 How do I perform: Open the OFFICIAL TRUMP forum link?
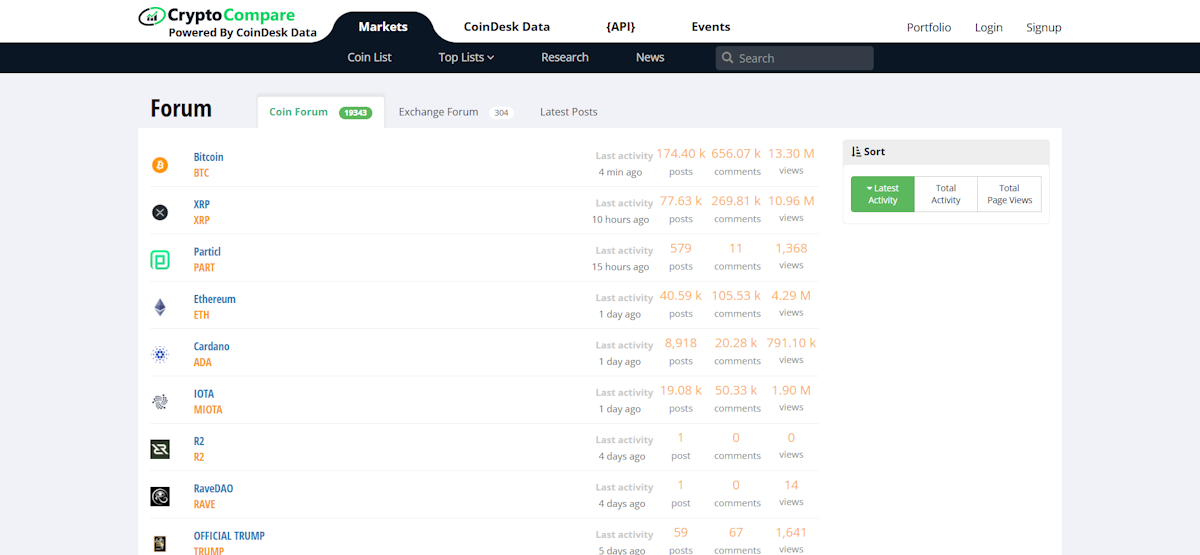click(x=229, y=535)
